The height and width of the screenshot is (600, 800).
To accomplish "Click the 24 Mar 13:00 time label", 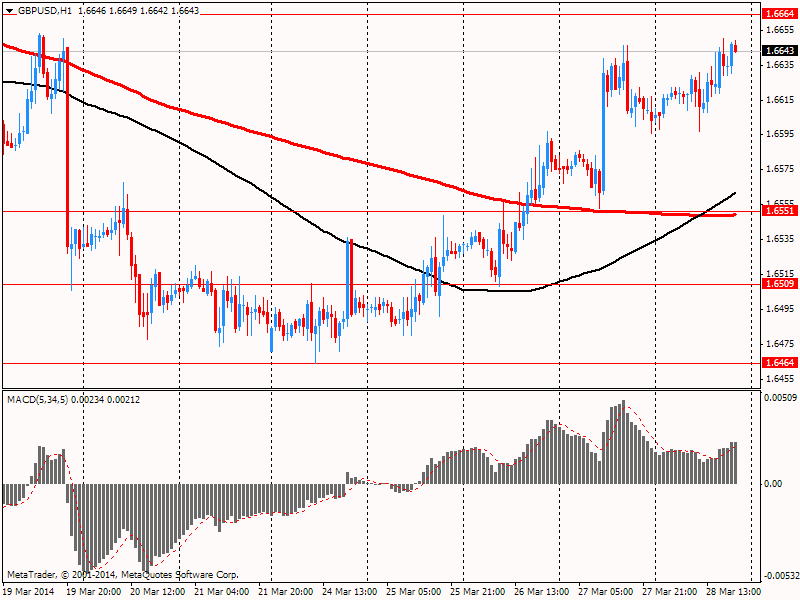I will [350, 592].
